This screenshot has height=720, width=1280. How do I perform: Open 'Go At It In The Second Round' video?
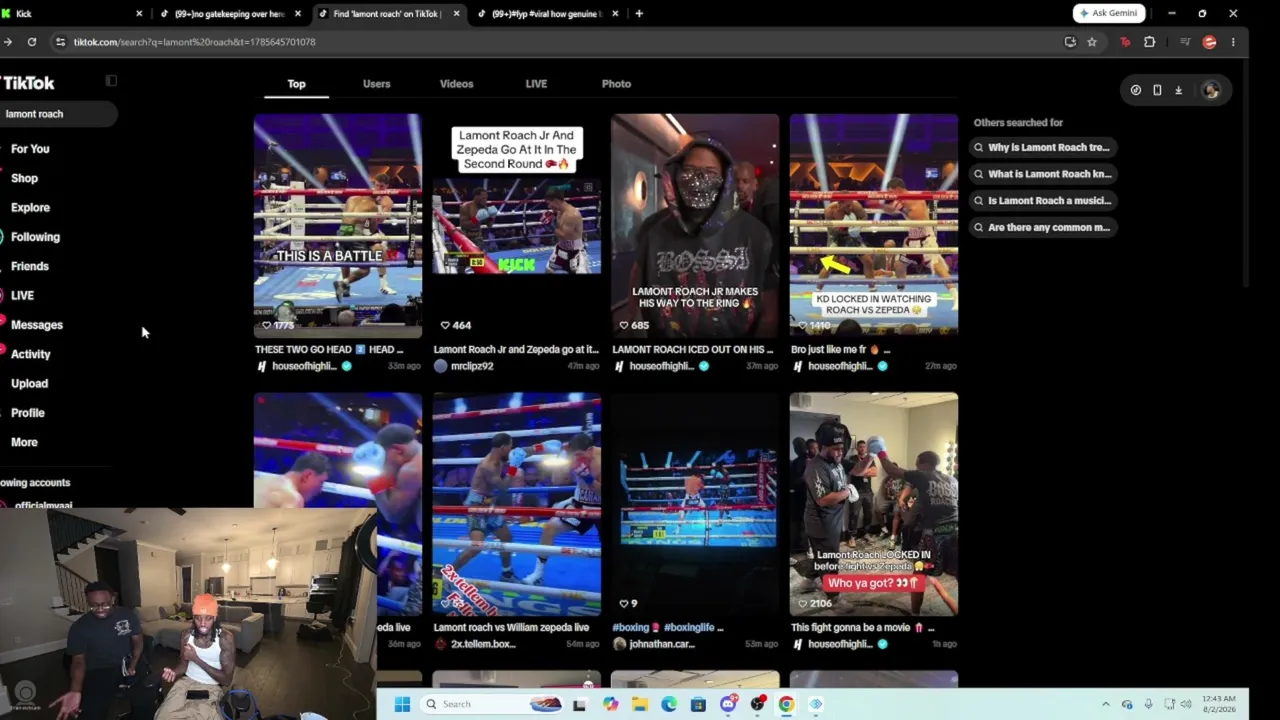click(517, 225)
